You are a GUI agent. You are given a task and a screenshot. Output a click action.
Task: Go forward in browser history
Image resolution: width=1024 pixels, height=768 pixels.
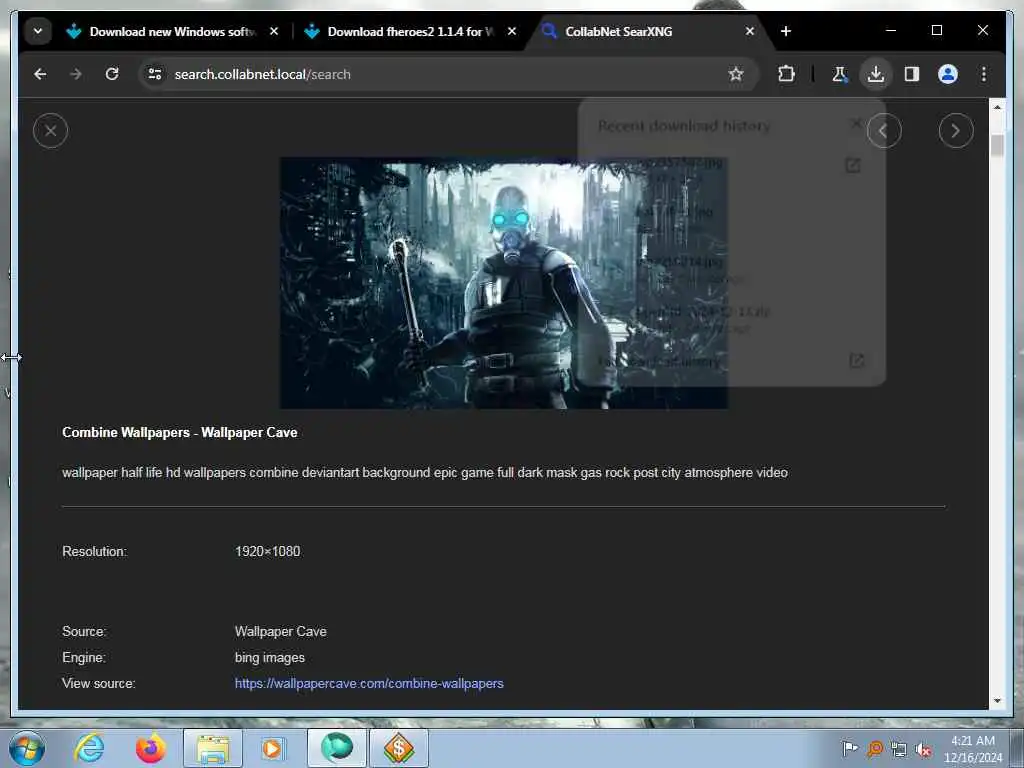click(x=76, y=74)
